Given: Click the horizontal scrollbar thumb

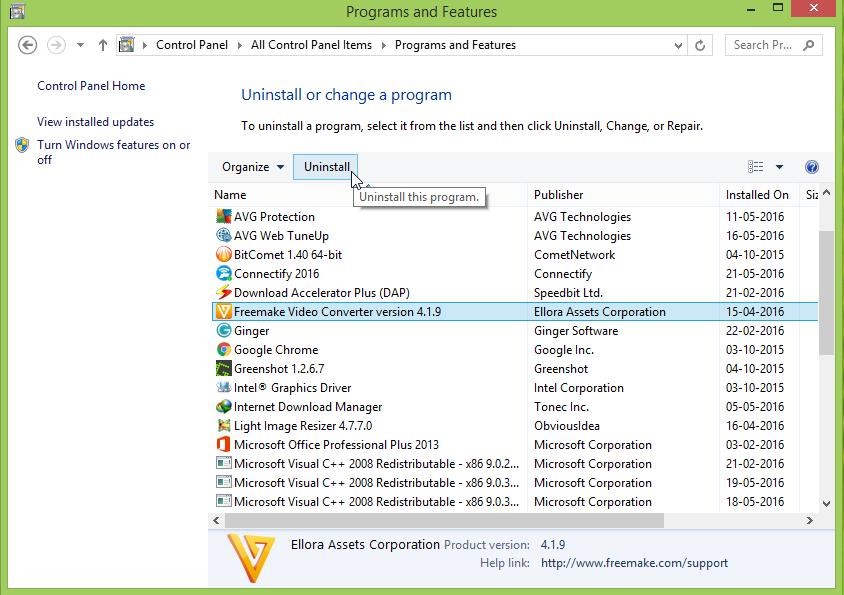Looking at the screenshot, I should [445, 521].
